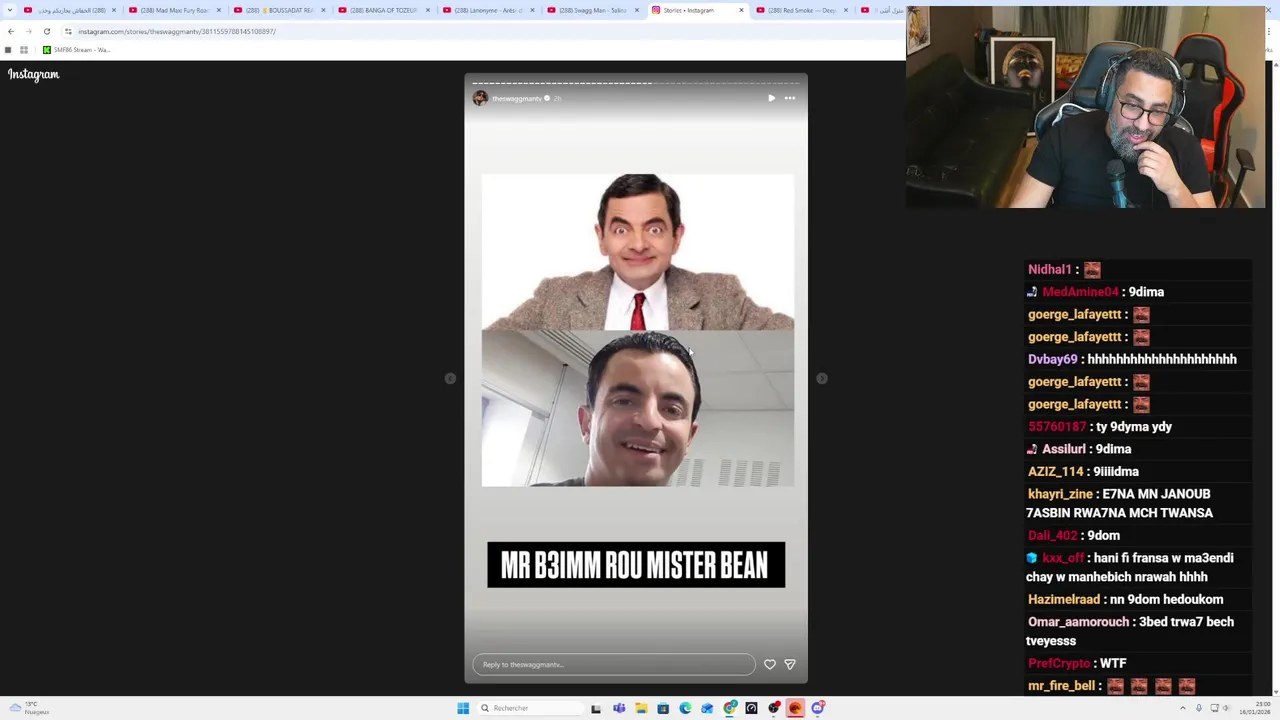
Task: Like the story with the heart icon
Action: point(770,664)
